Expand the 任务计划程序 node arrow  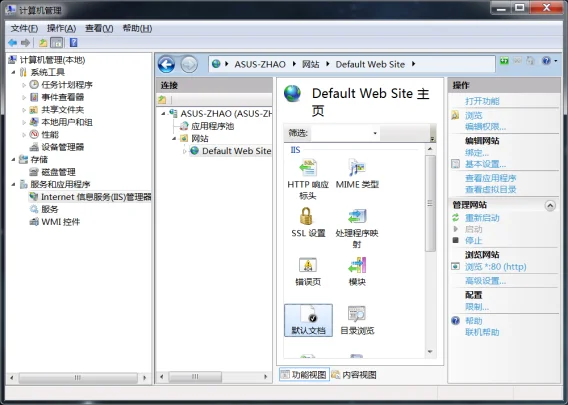pos(24,85)
